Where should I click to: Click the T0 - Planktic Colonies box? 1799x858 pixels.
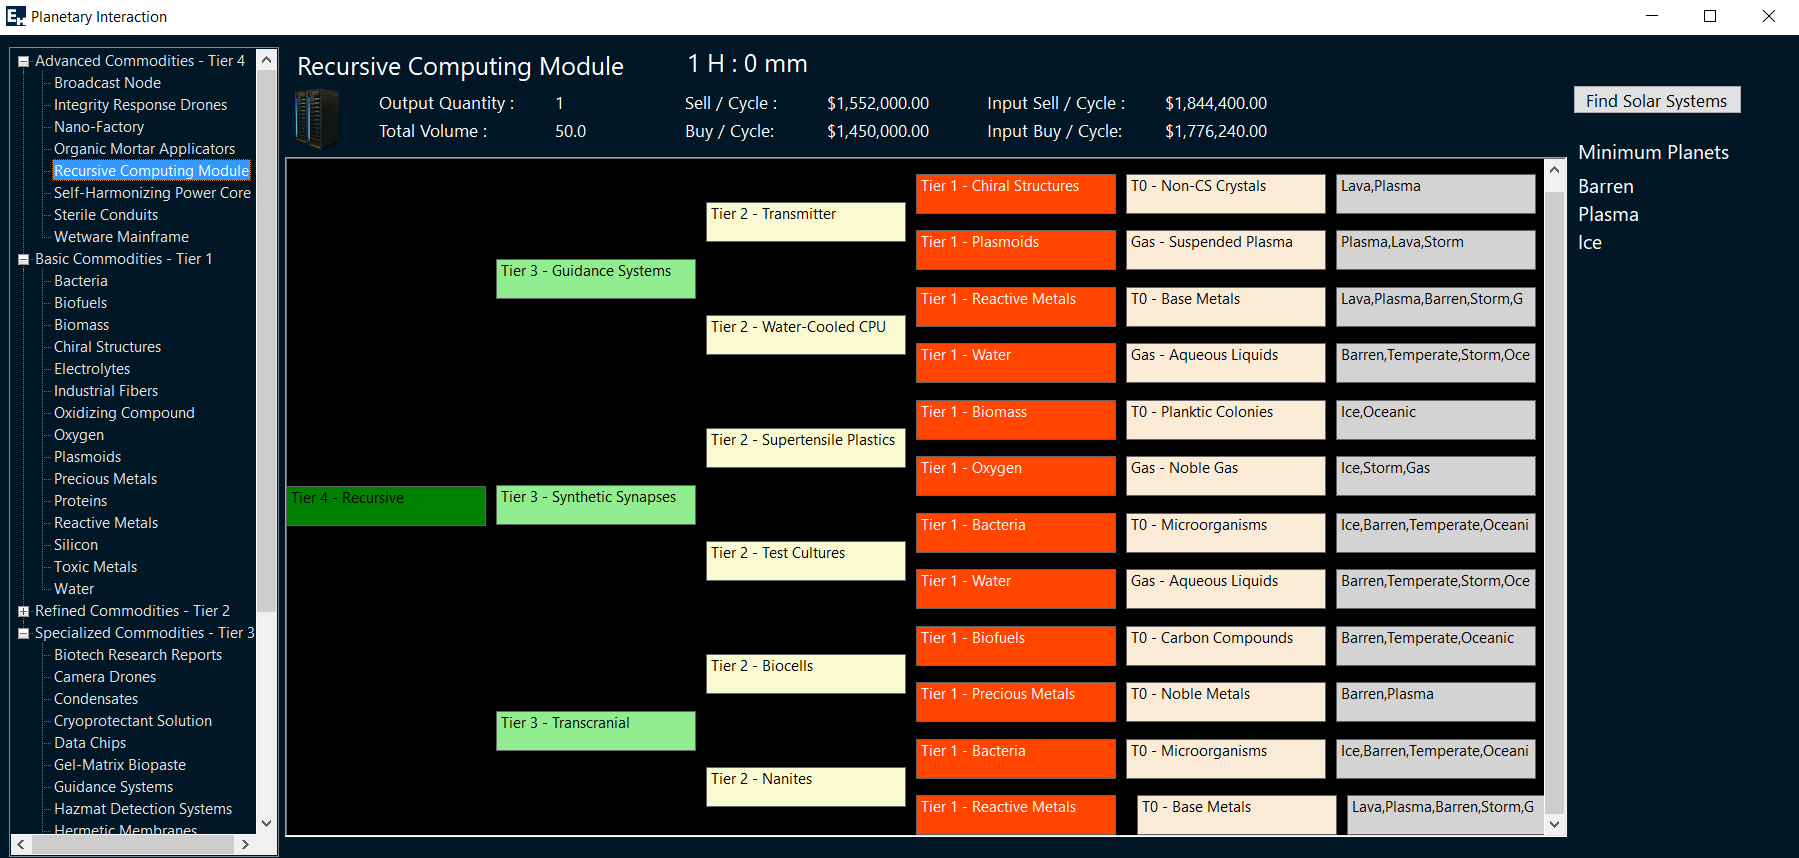tap(1225, 420)
